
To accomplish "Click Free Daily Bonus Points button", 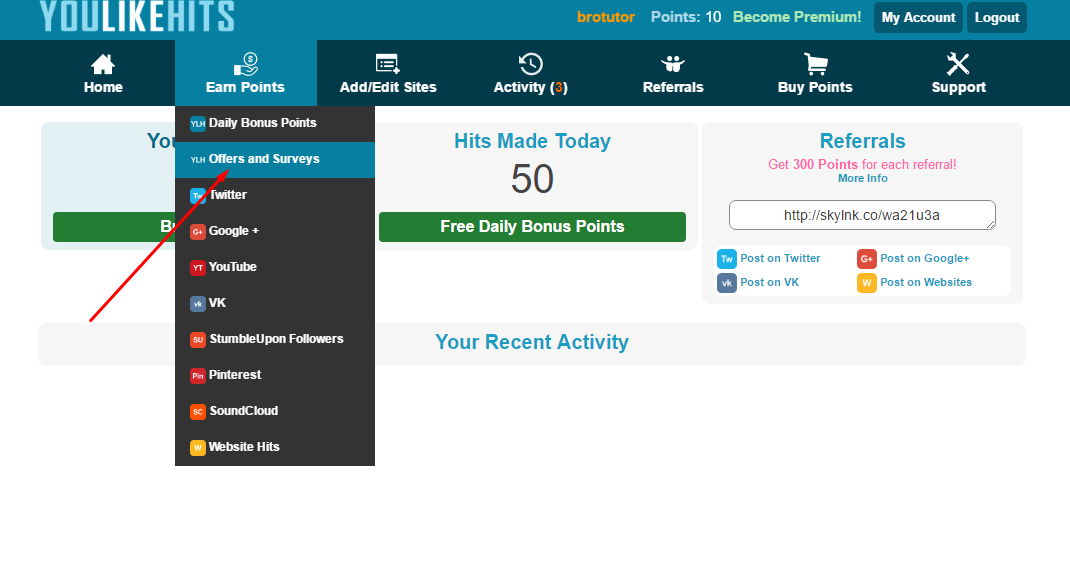I will pyautogui.click(x=532, y=227).
